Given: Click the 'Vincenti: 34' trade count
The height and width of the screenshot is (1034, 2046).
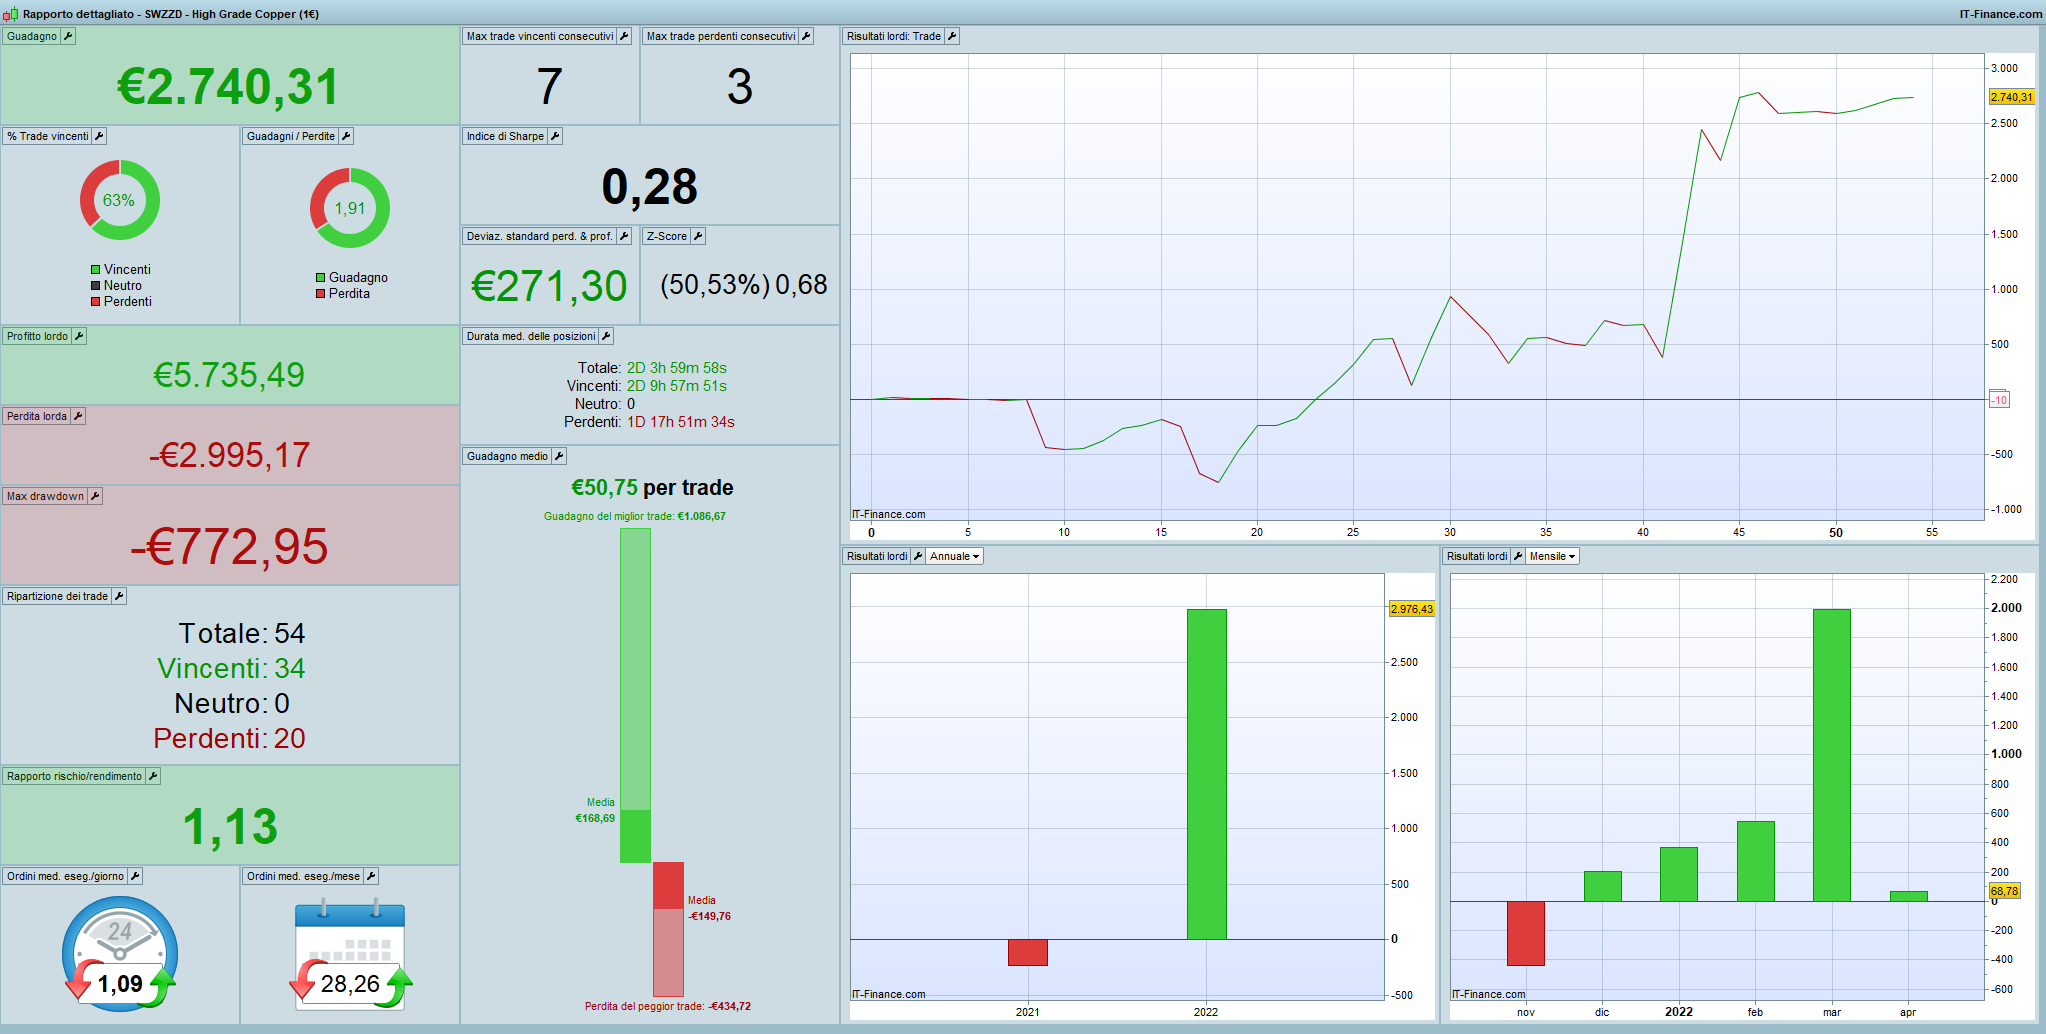Looking at the screenshot, I should click(x=232, y=669).
